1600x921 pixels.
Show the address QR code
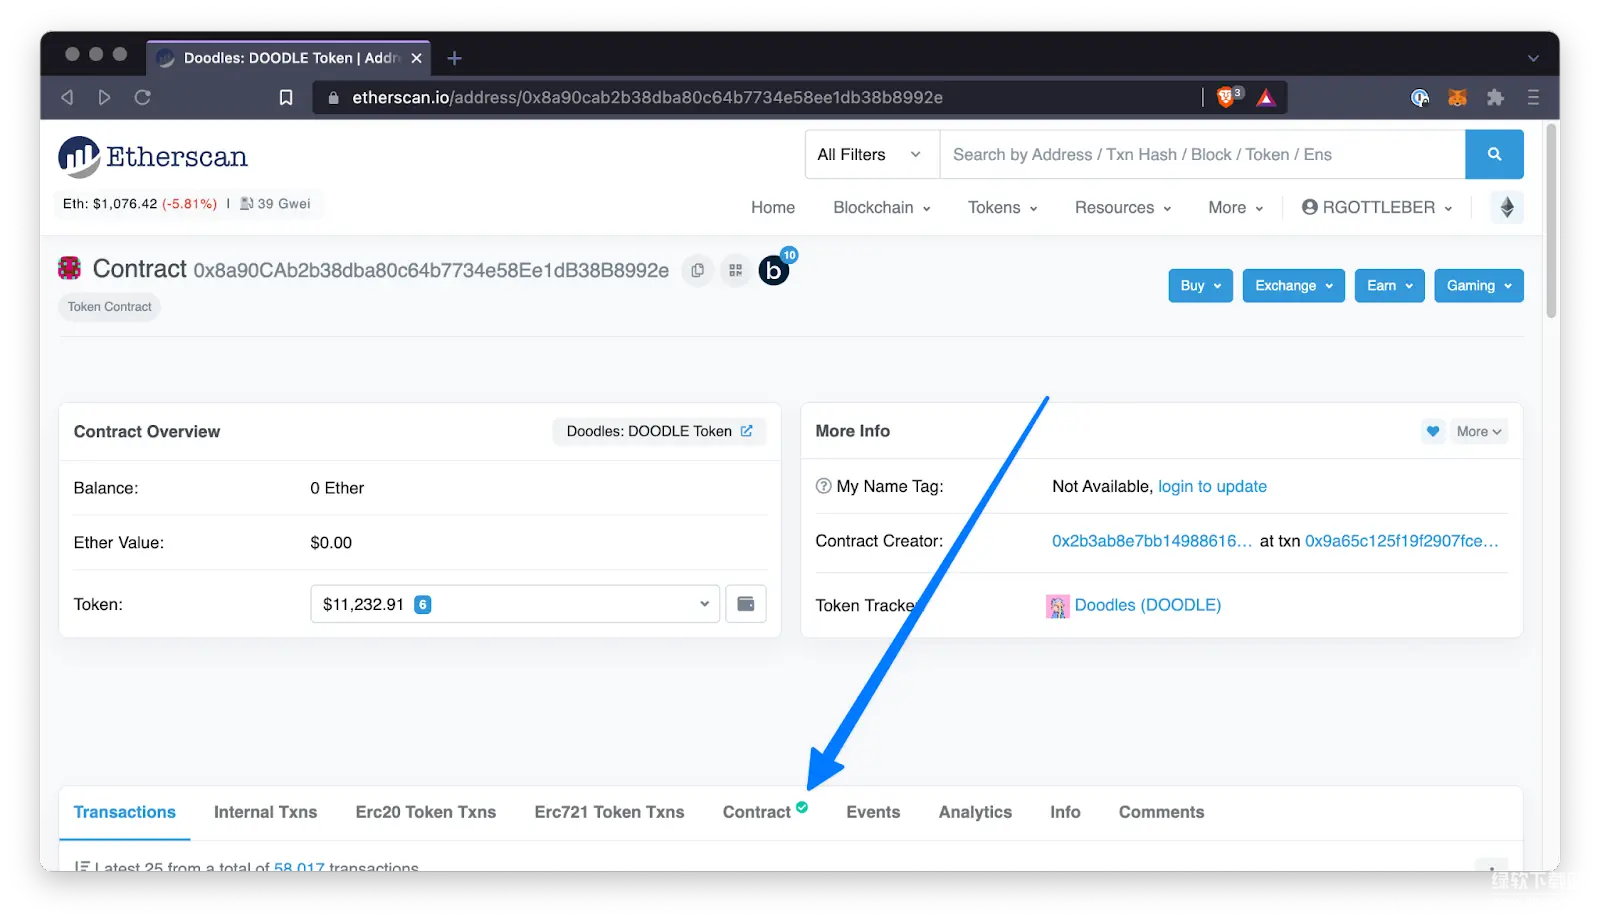coord(735,270)
